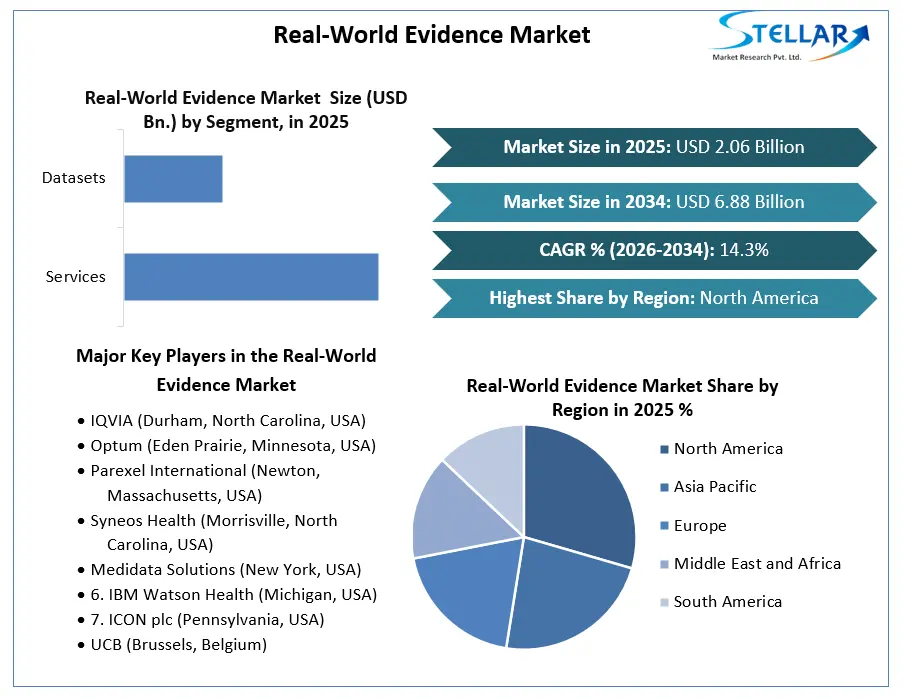
Task: Click the 'Major Key Players' heading
Action: [226, 370]
